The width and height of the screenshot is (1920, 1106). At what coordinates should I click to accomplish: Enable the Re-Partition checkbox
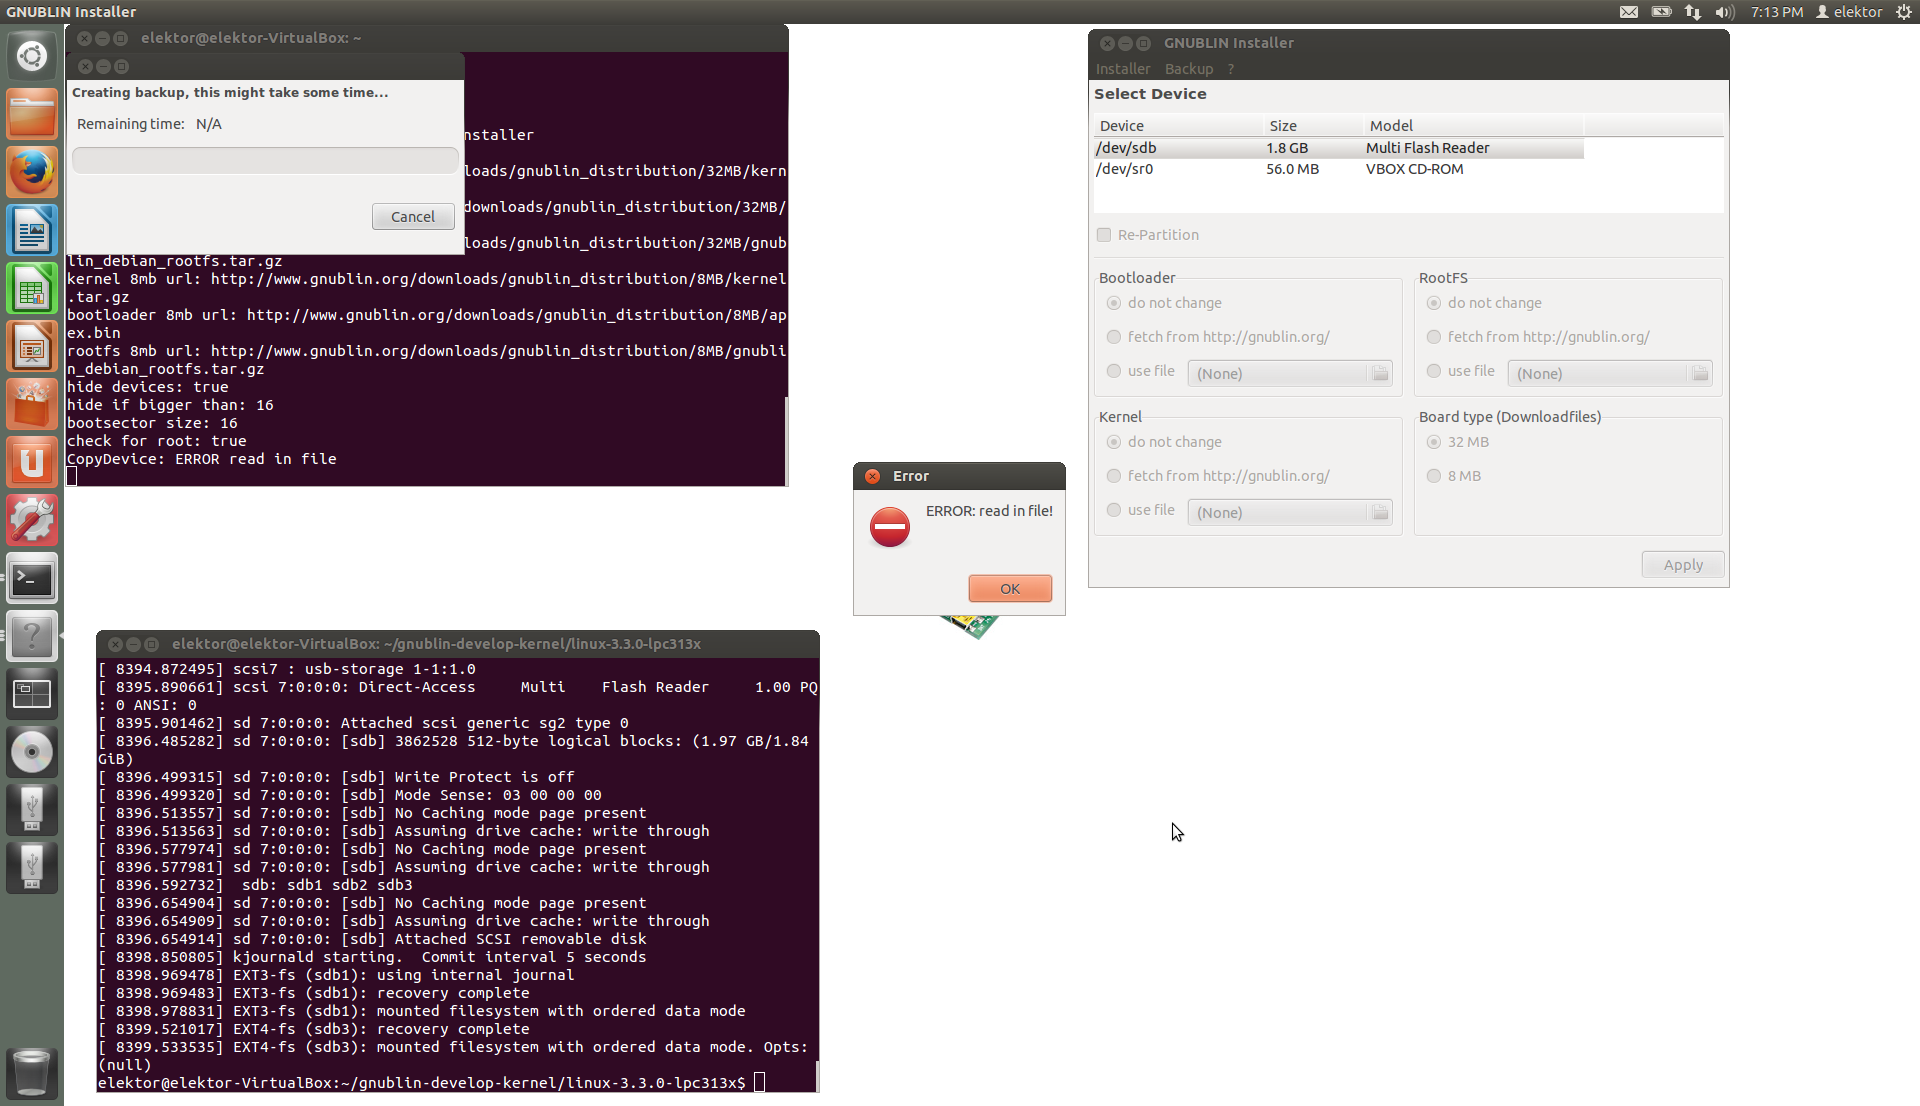point(1104,235)
